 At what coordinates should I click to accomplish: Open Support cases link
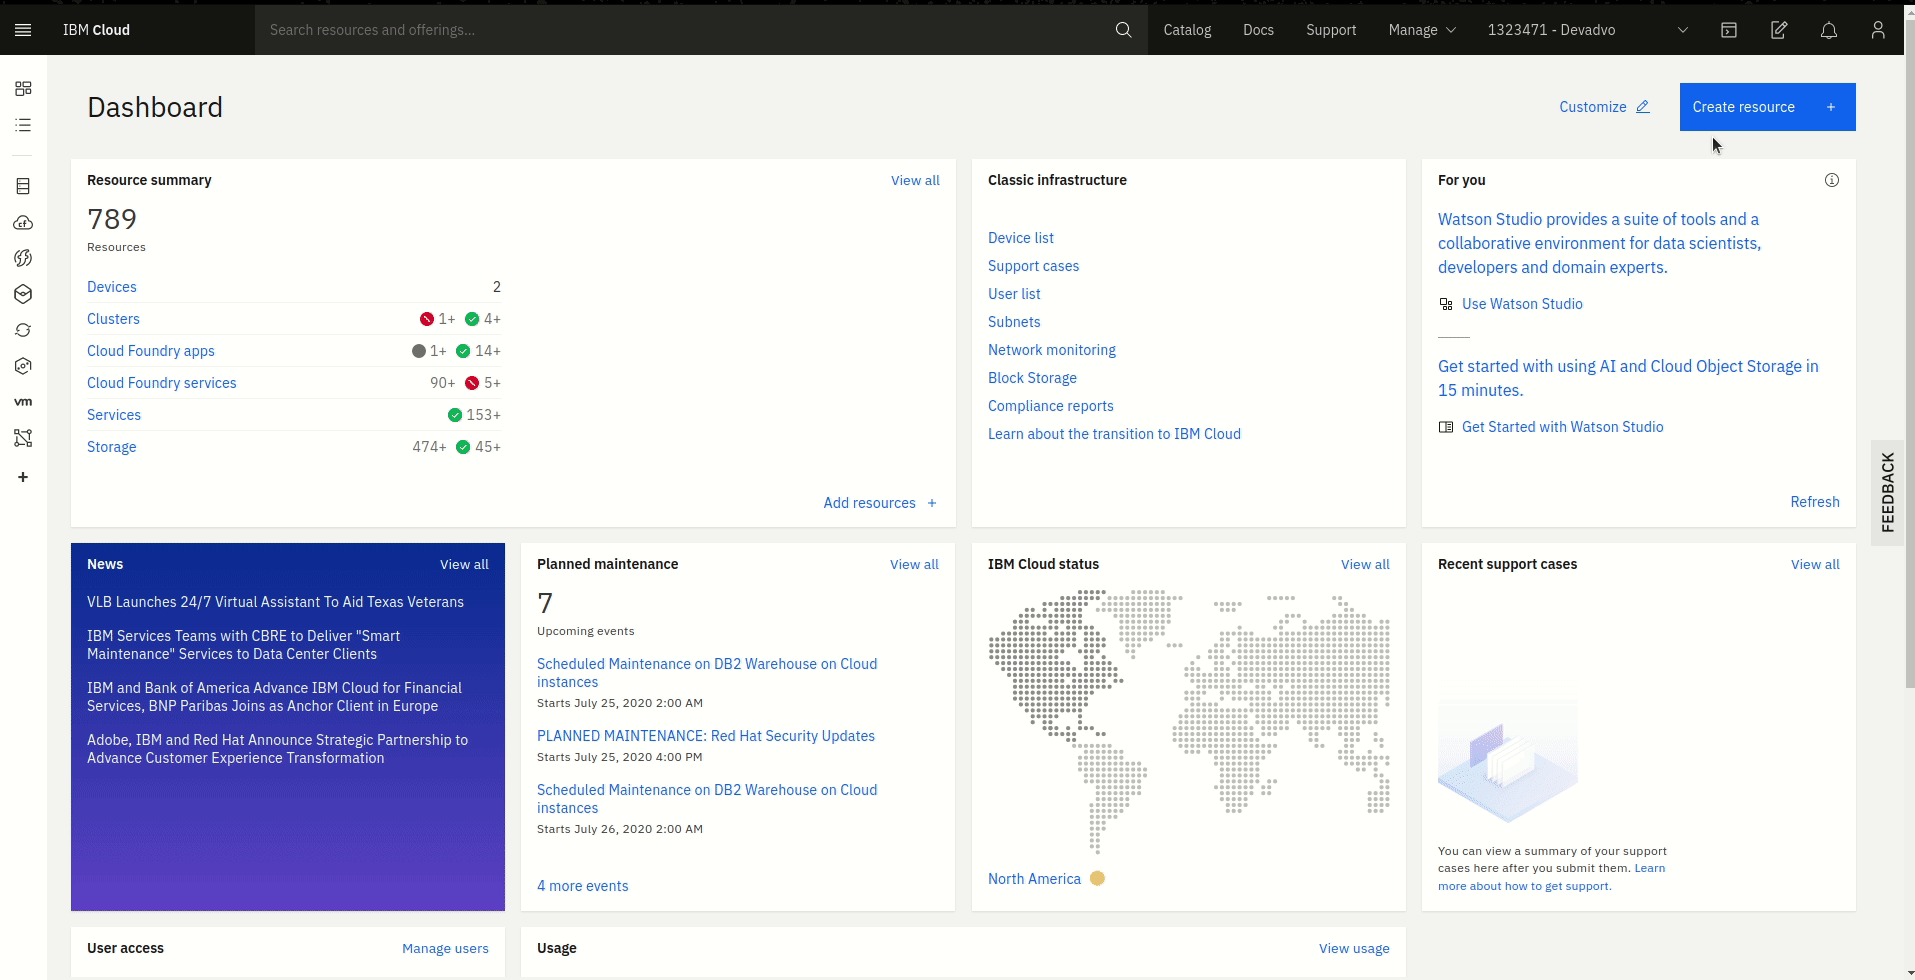click(x=1033, y=266)
